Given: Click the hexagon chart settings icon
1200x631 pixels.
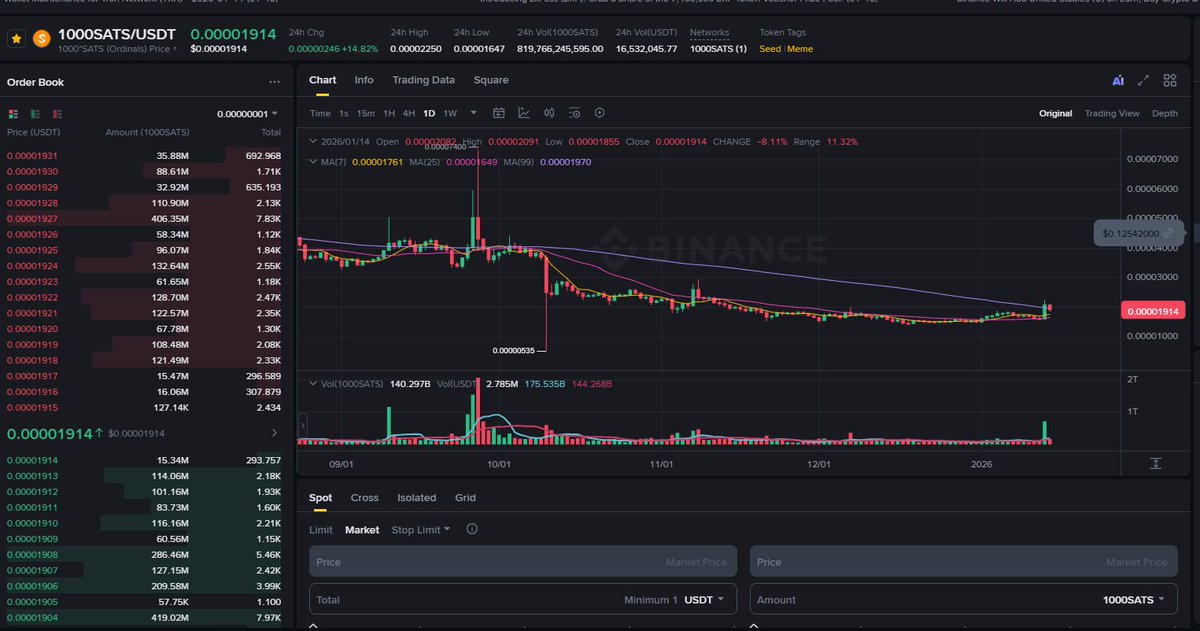Looking at the screenshot, I should pos(599,113).
